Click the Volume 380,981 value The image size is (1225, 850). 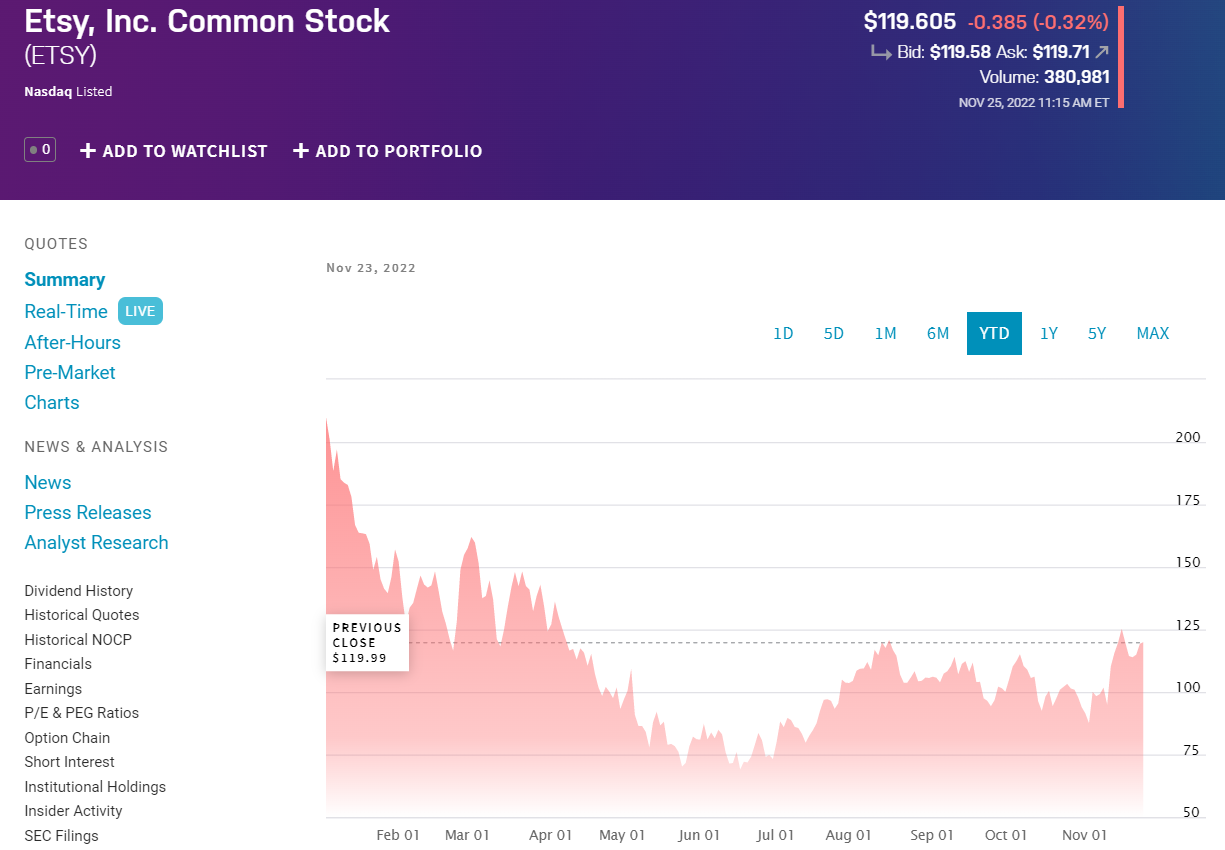pos(1077,77)
